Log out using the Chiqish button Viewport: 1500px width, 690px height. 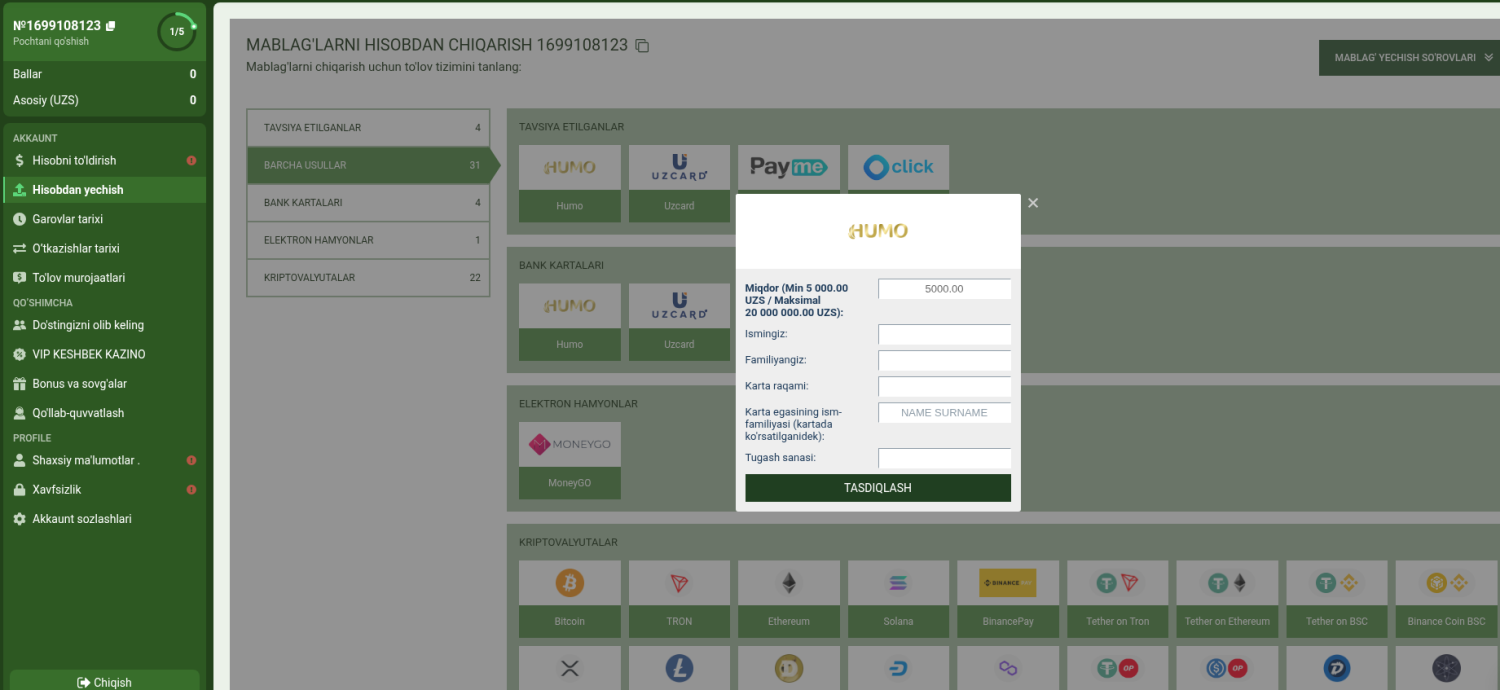[x=104, y=682]
